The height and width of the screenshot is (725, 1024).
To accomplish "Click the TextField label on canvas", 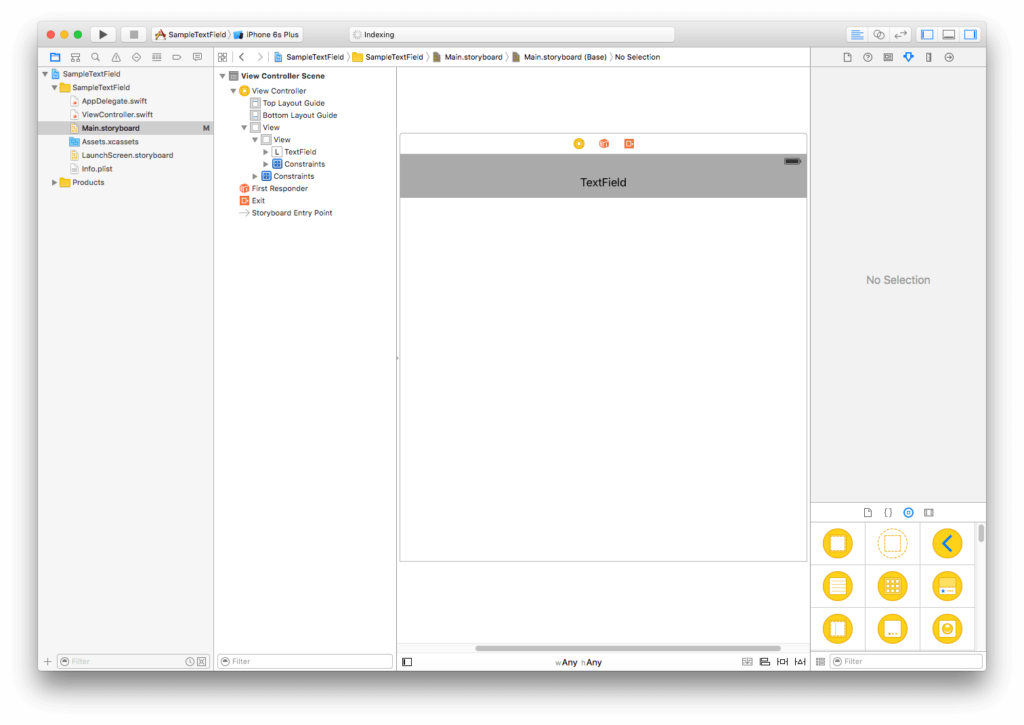I will click(x=603, y=183).
